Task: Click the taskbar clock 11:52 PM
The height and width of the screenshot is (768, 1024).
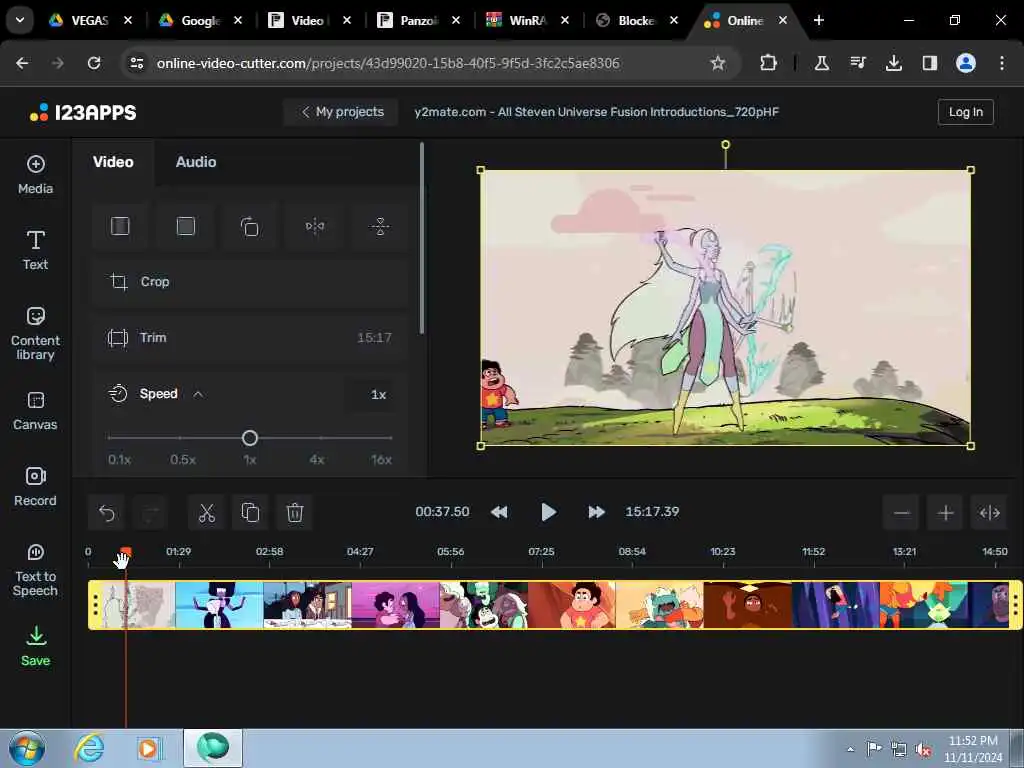Action: (x=973, y=741)
